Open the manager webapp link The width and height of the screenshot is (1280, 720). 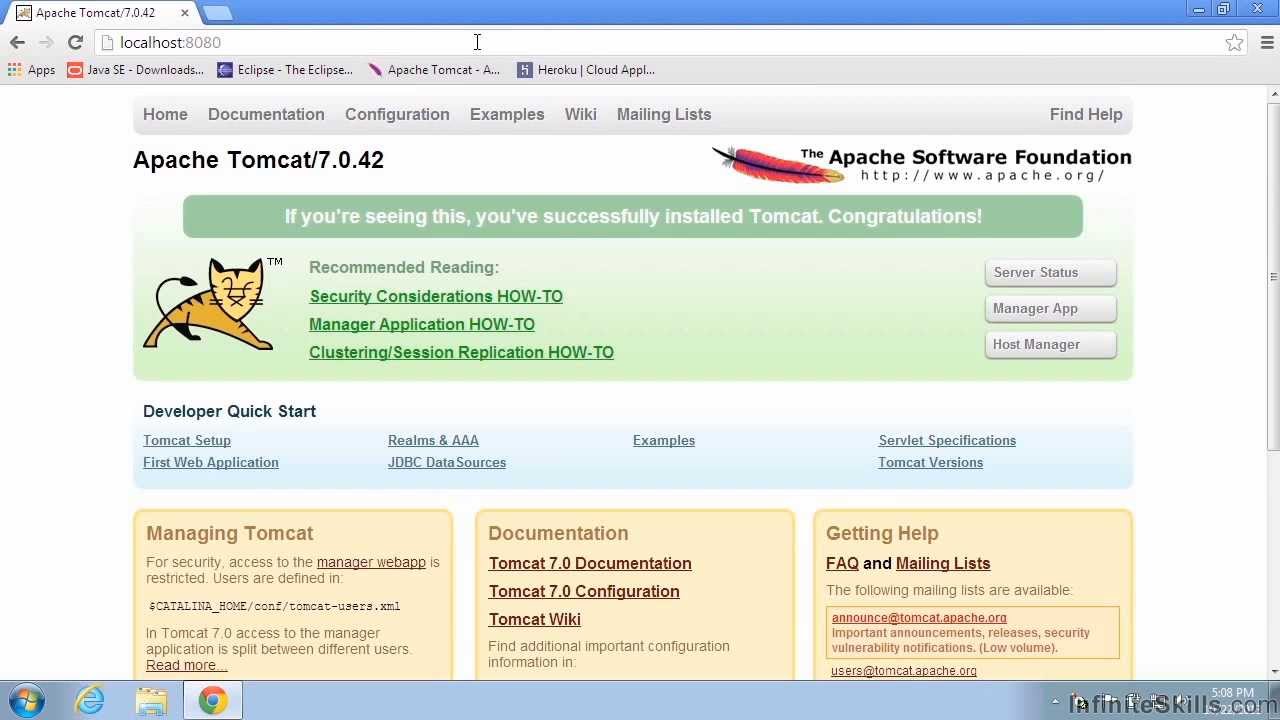click(x=371, y=562)
